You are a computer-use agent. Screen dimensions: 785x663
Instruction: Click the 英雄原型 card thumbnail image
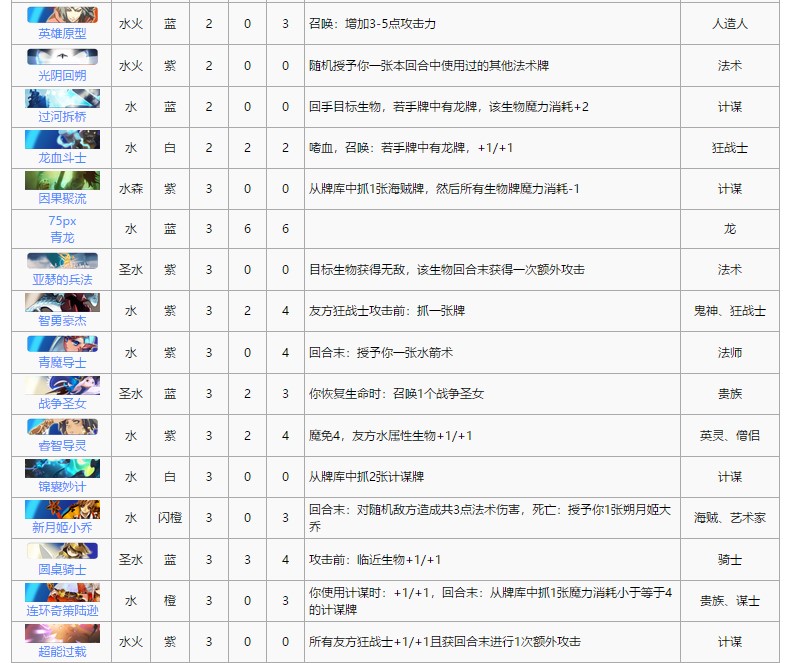(x=62, y=15)
